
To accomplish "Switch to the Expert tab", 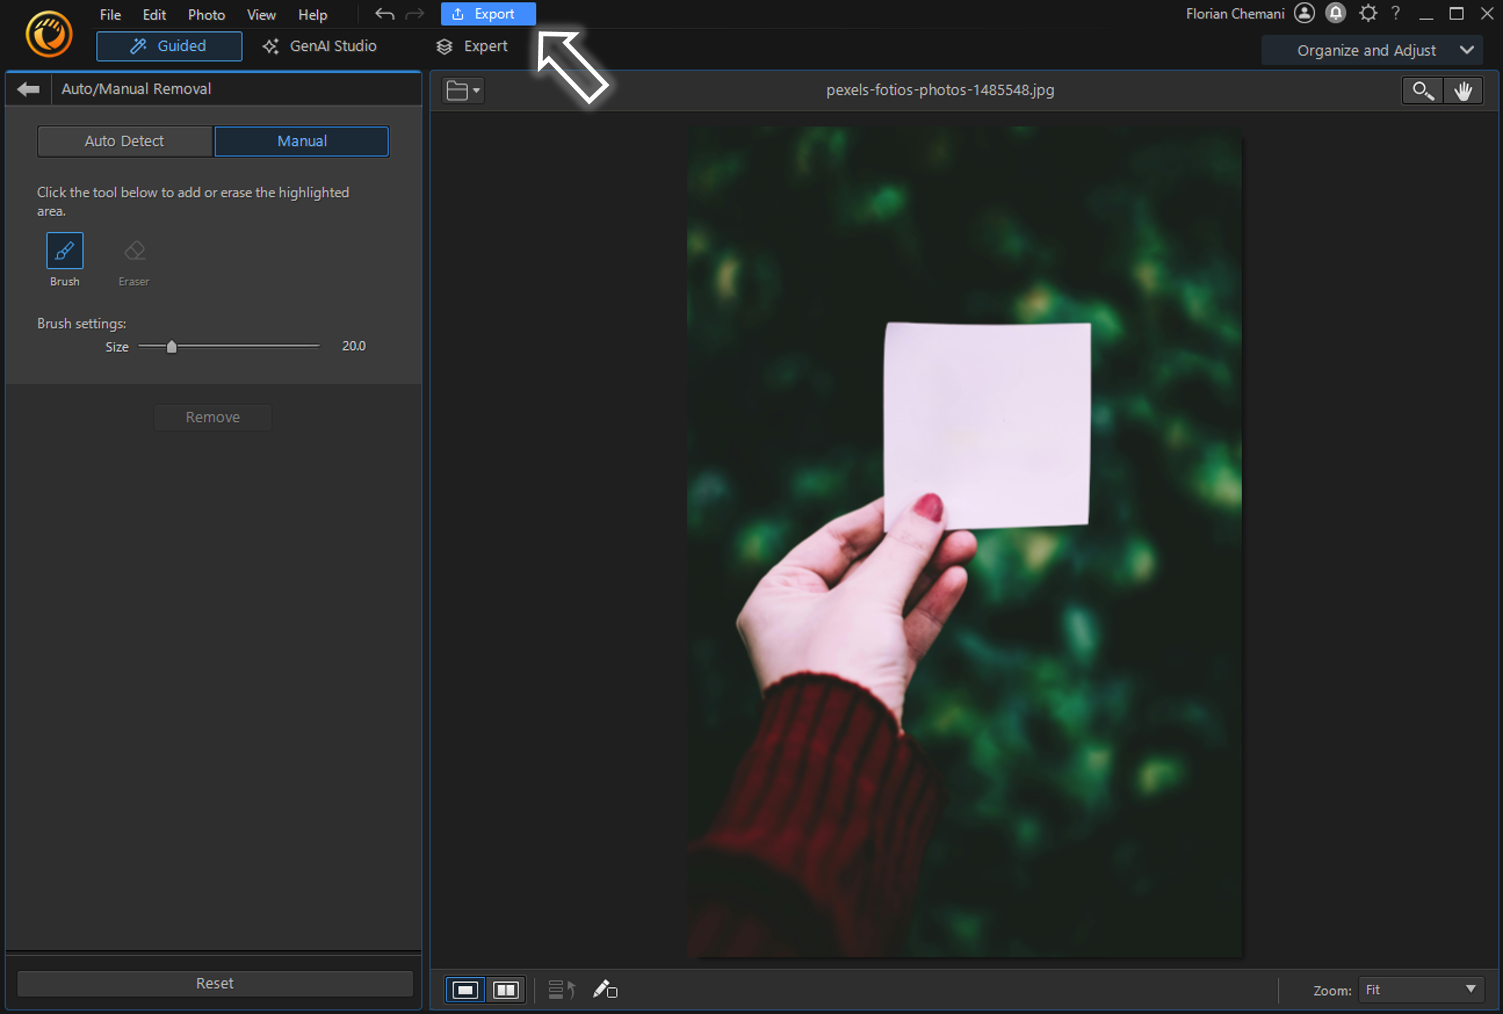I will click(472, 46).
